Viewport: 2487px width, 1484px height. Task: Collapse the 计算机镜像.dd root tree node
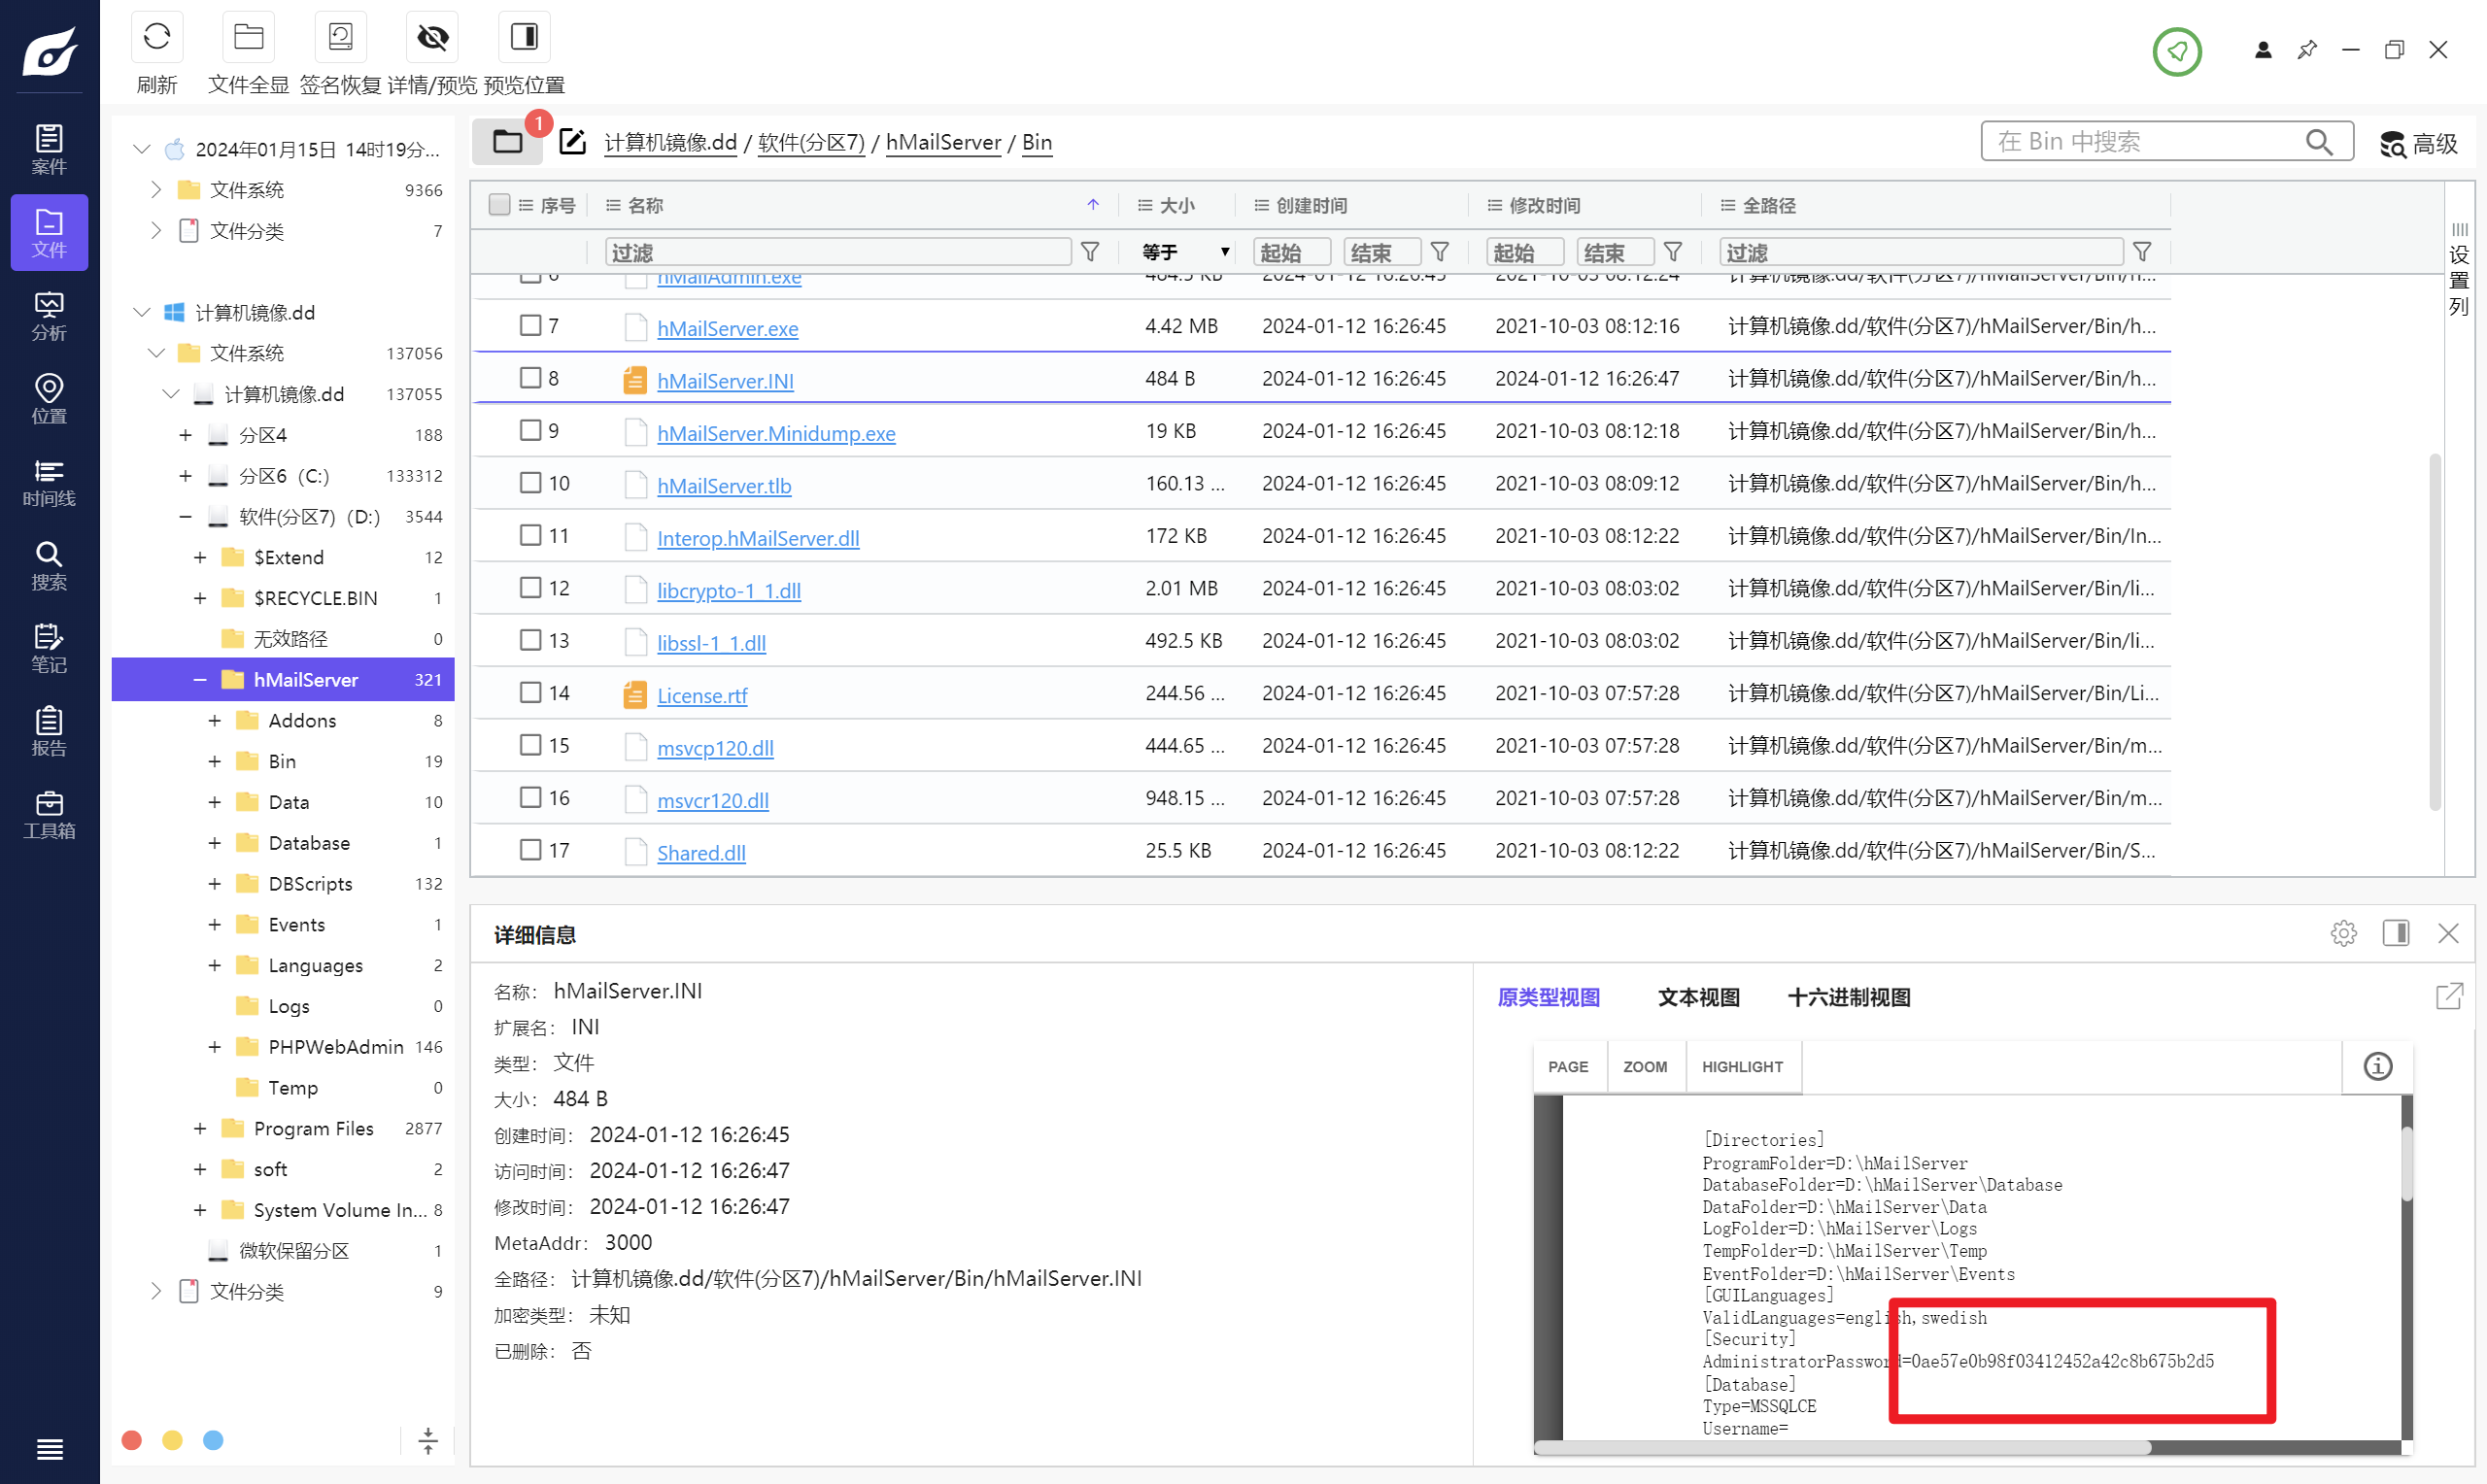[x=142, y=312]
